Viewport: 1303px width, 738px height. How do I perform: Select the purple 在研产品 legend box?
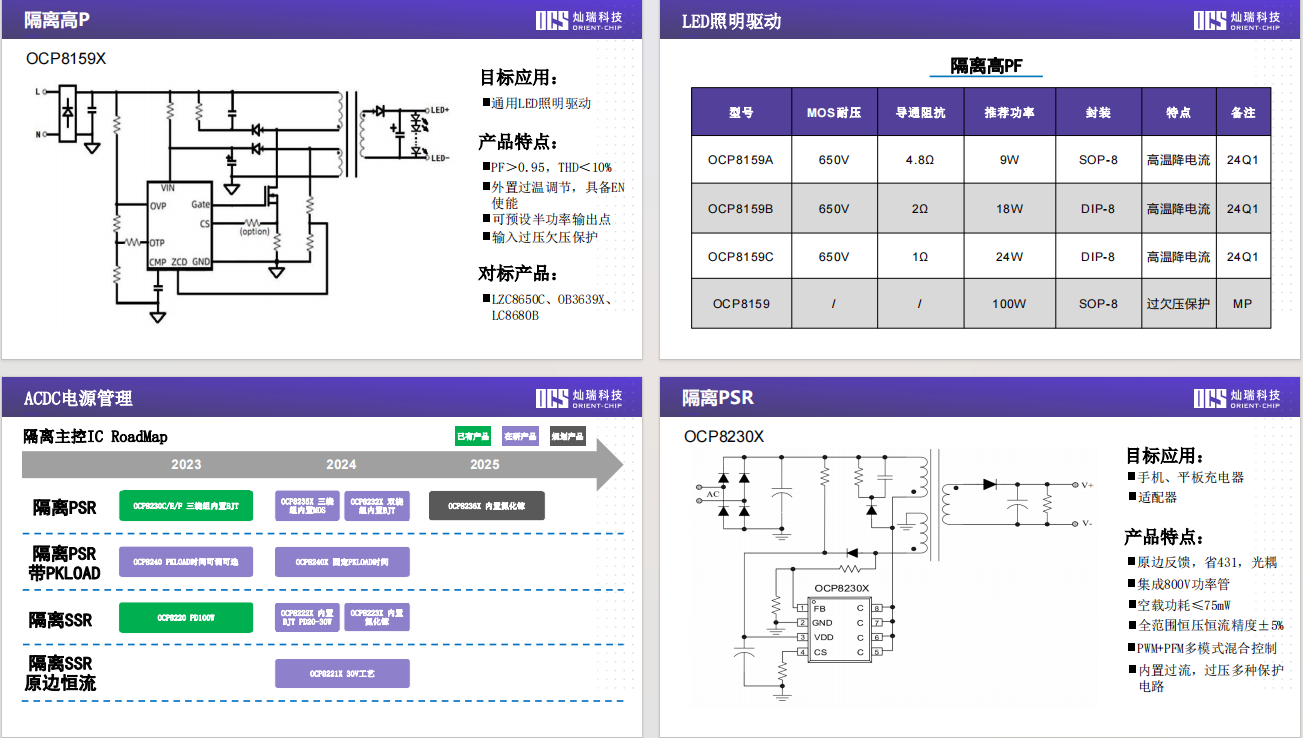521,436
